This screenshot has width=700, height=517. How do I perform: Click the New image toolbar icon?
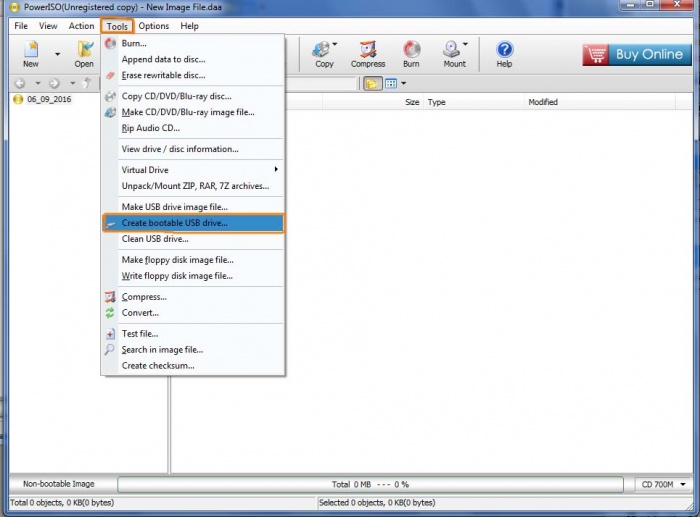tap(31, 53)
